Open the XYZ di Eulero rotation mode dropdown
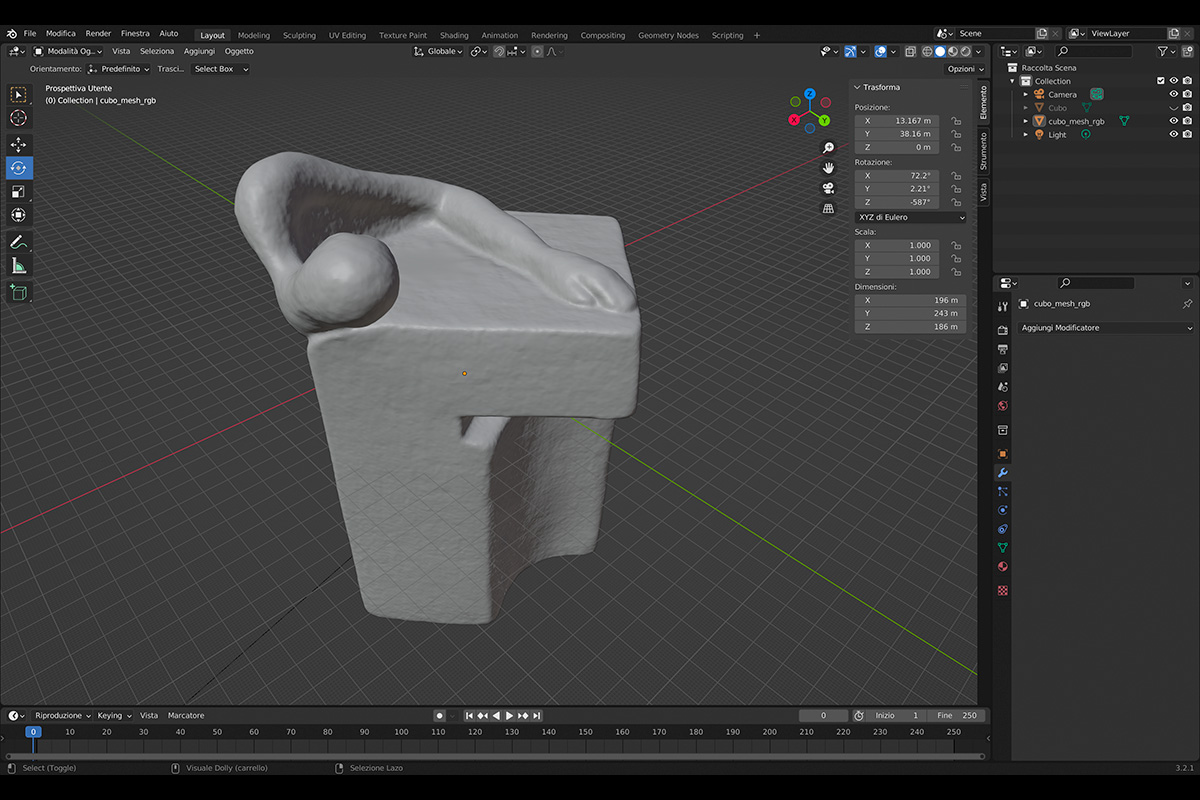Viewport: 1200px width, 800px height. click(910, 217)
